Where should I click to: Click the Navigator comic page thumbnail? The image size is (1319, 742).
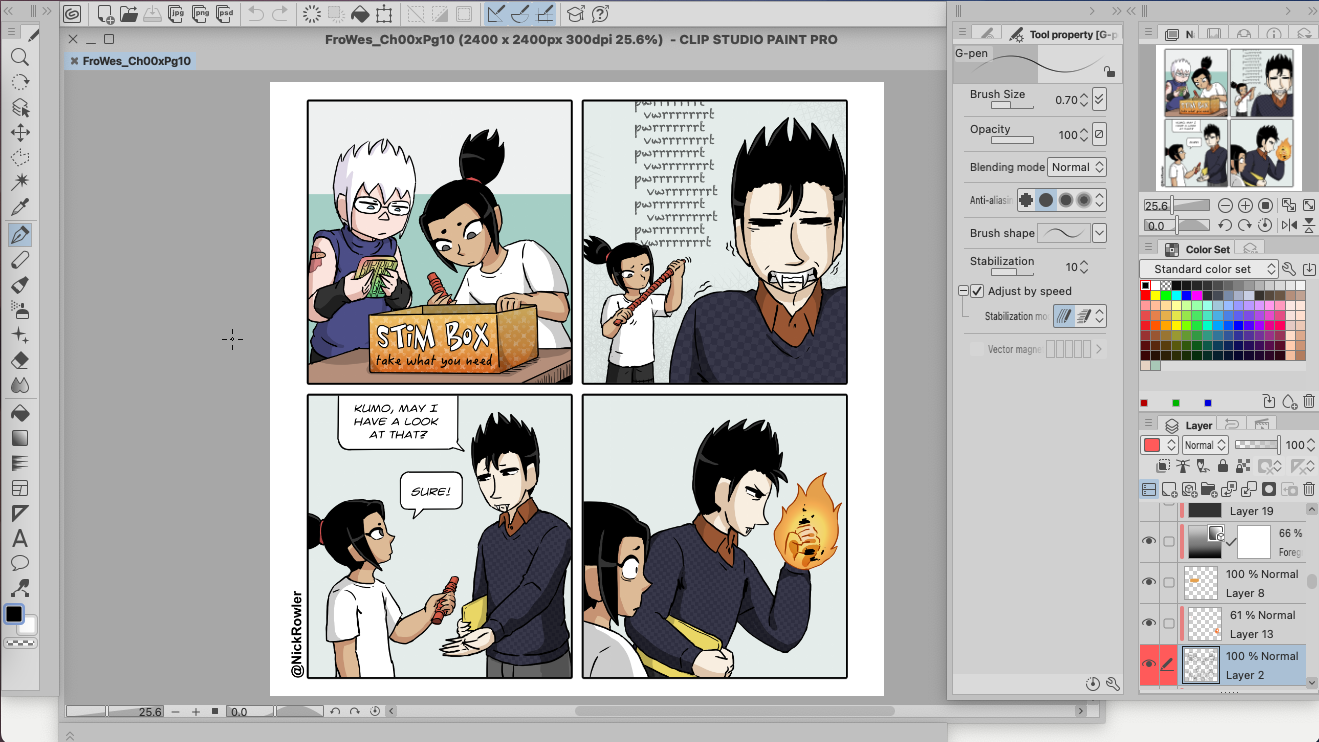1228,117
